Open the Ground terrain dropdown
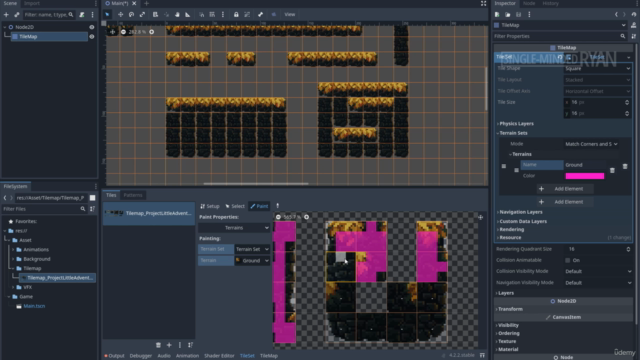 (x=252, y=260)
